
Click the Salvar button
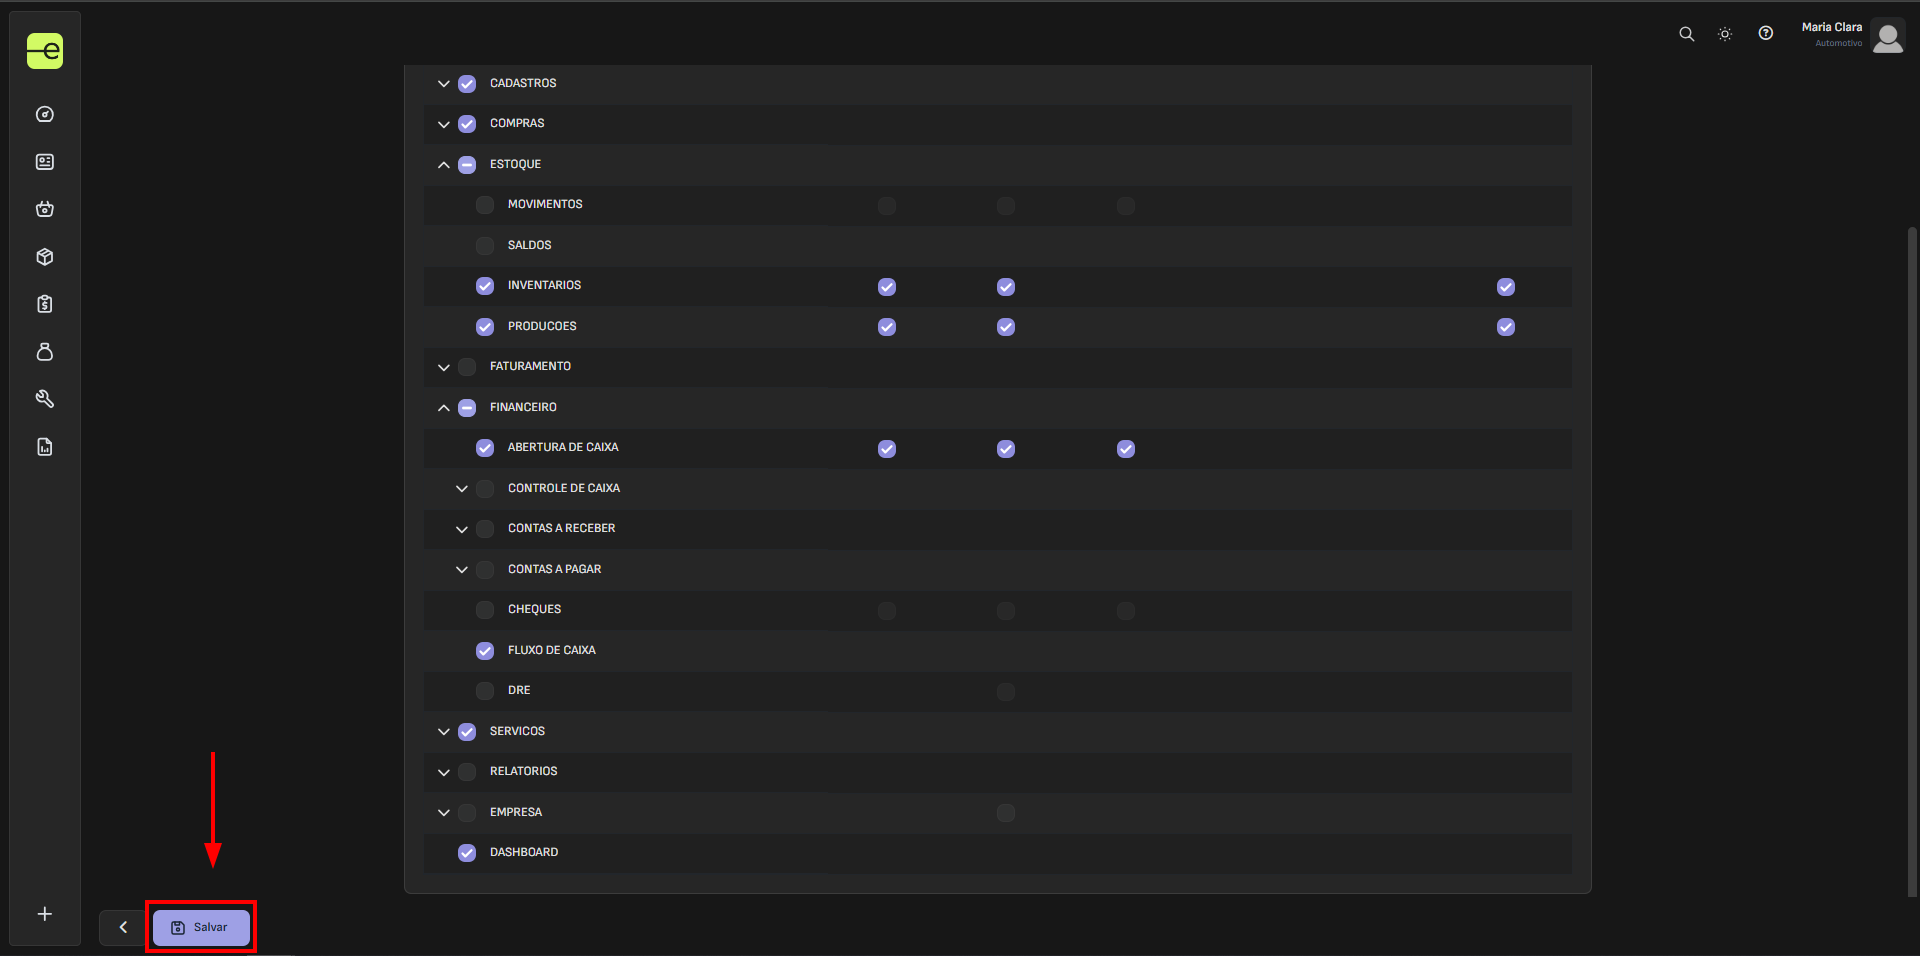tap(201, 927)
